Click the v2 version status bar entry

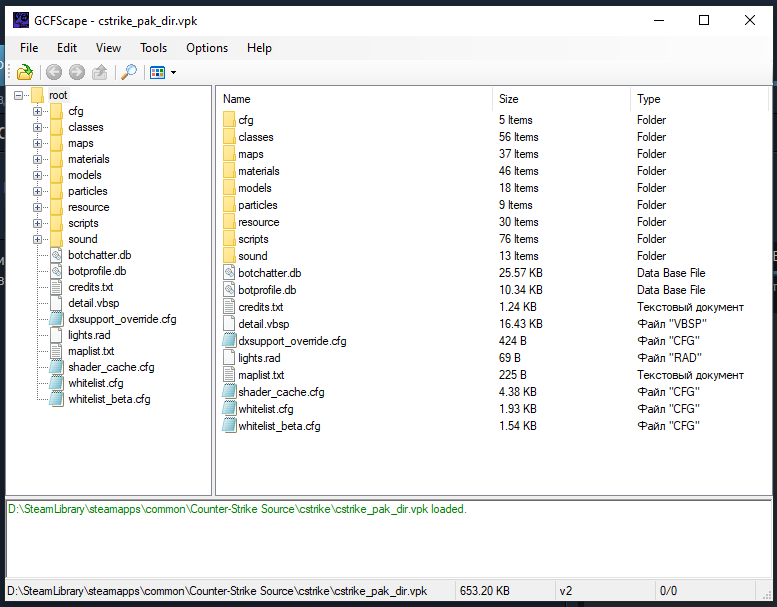[565, 591]
